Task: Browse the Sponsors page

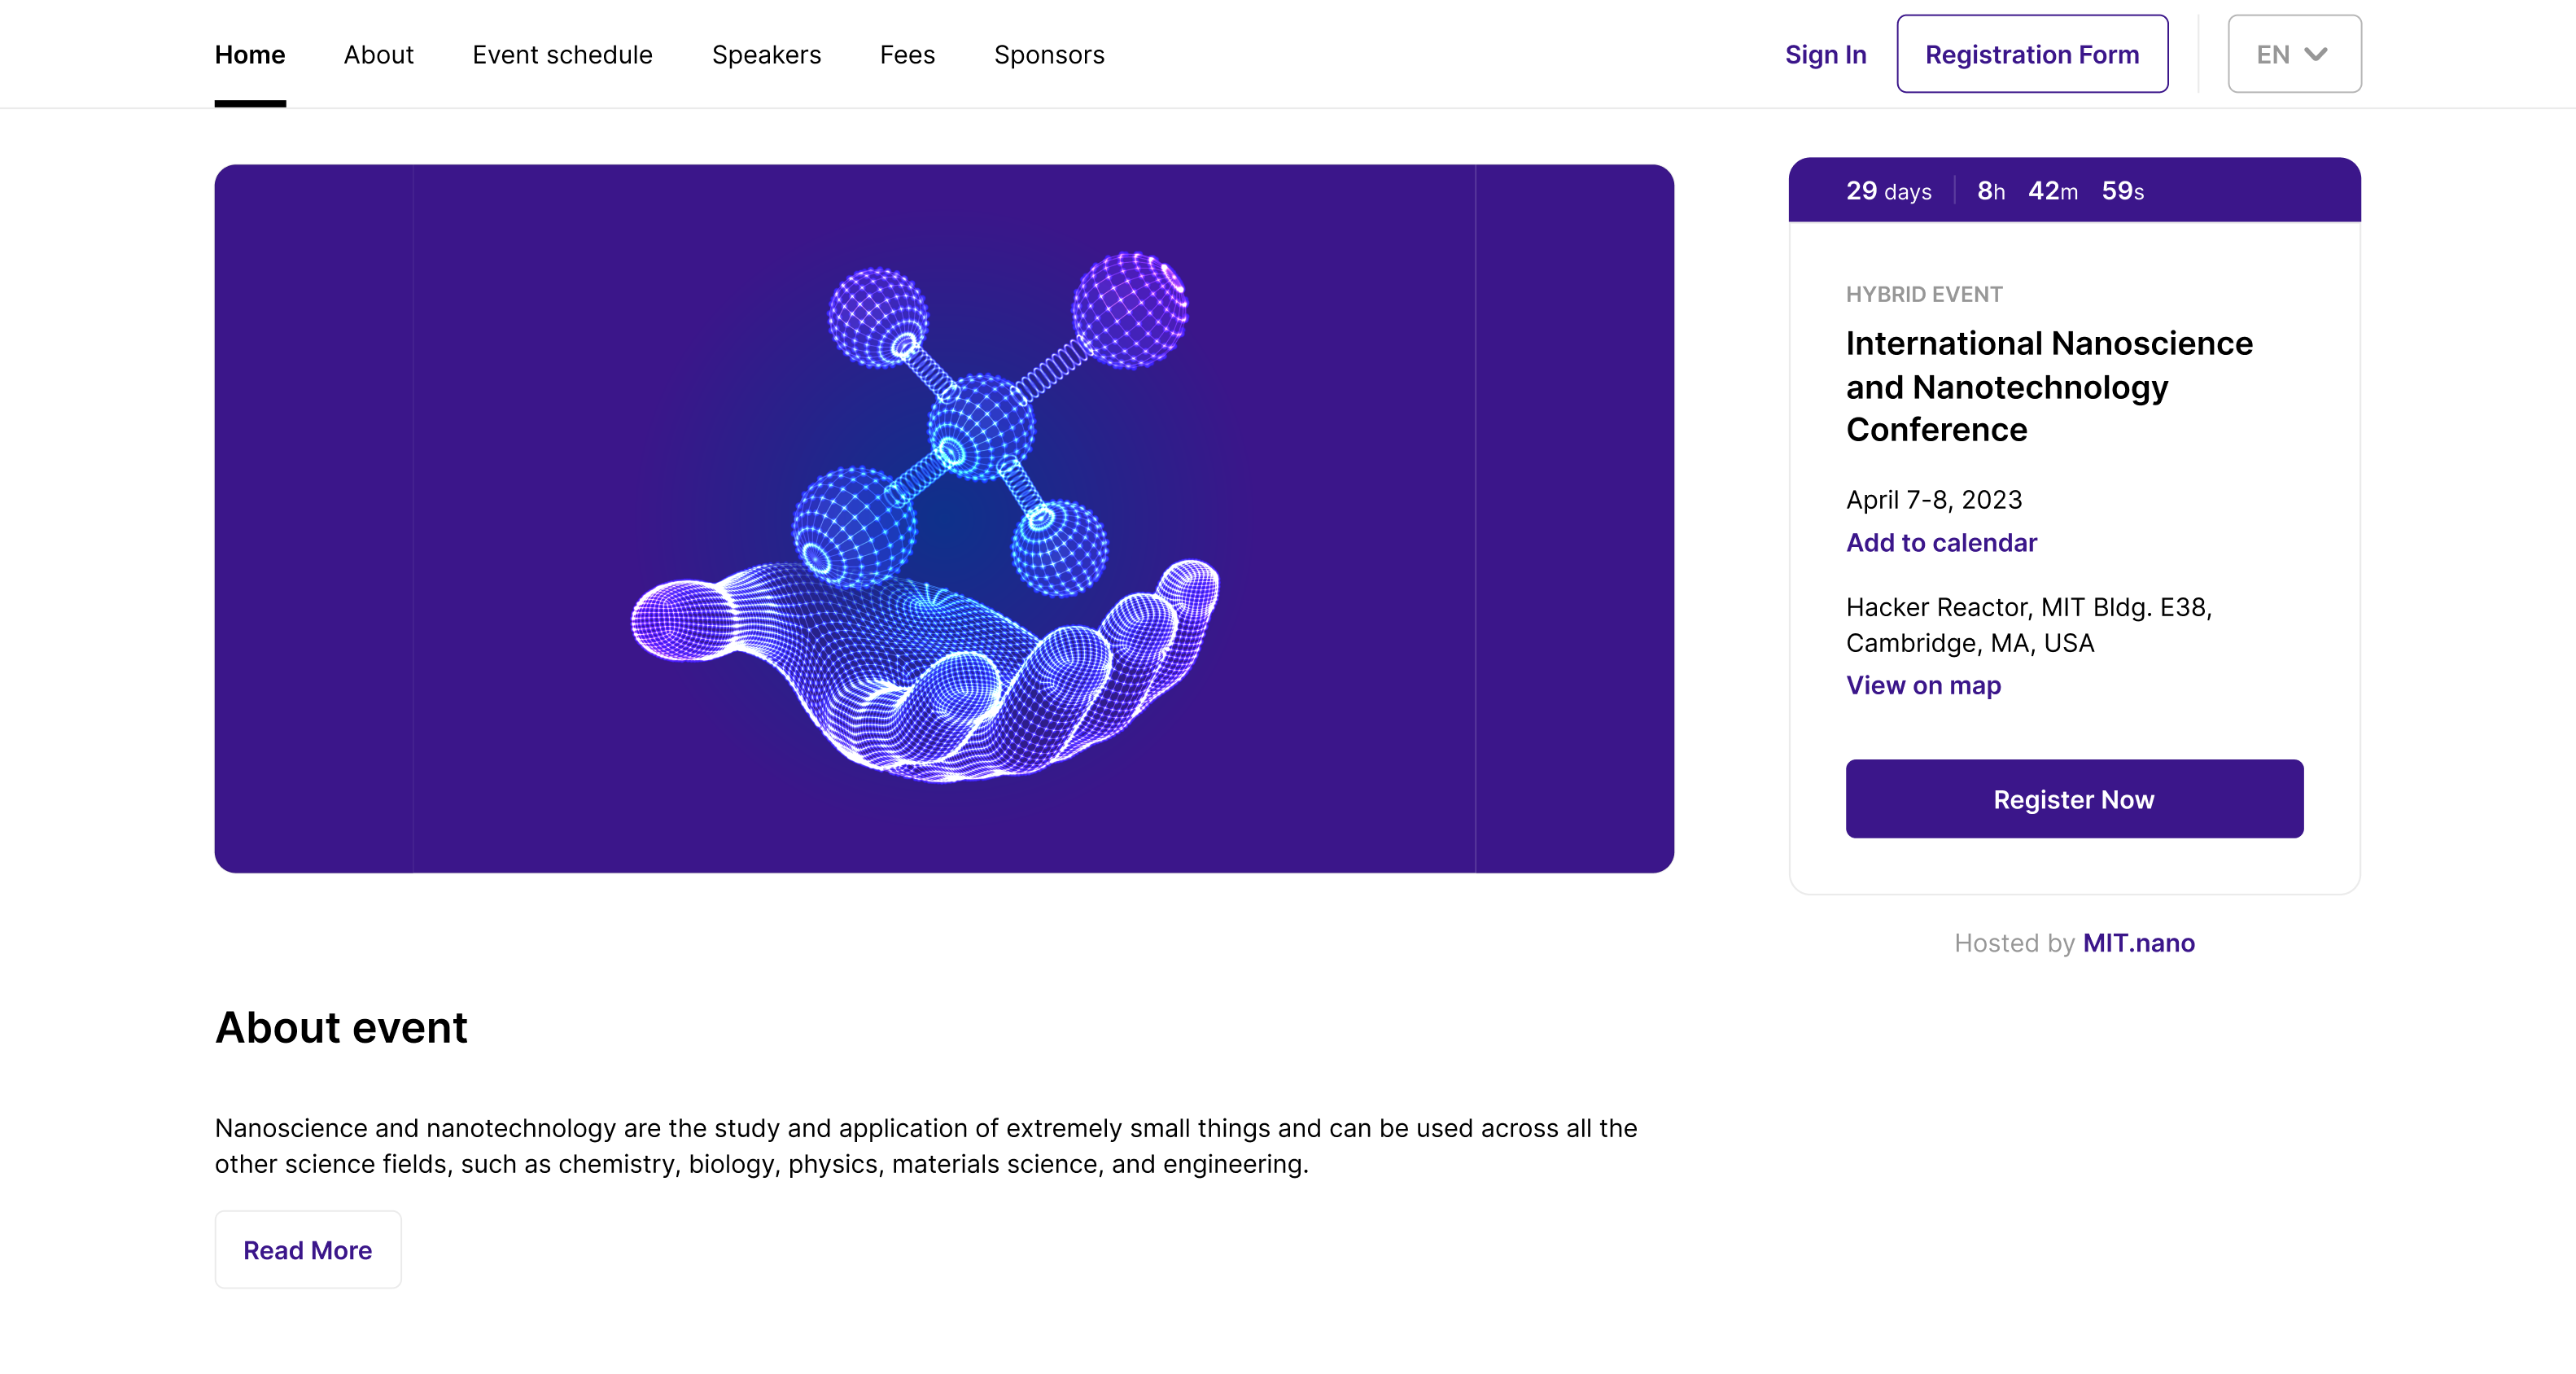Action: tap(1048, 55)
